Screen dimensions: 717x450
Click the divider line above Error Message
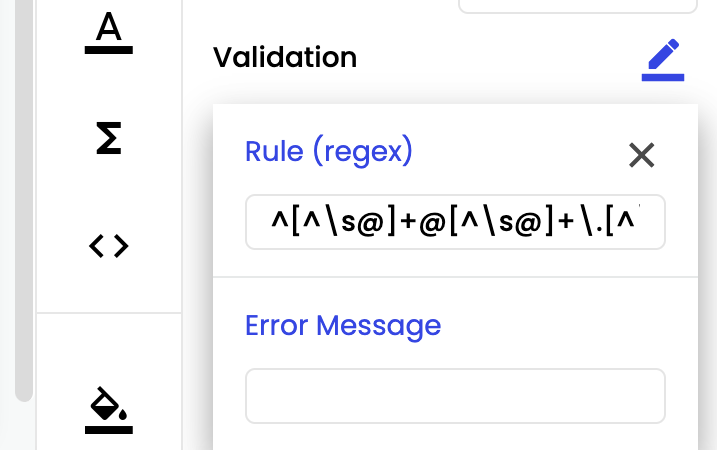(455, 277)
